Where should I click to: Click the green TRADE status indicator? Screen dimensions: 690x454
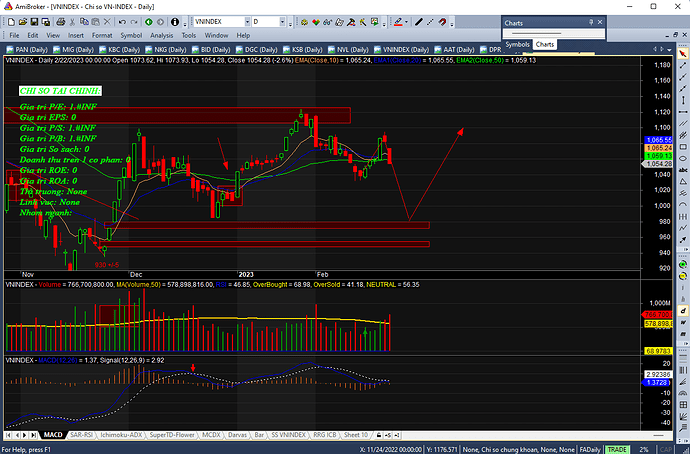tap(617, 450)
